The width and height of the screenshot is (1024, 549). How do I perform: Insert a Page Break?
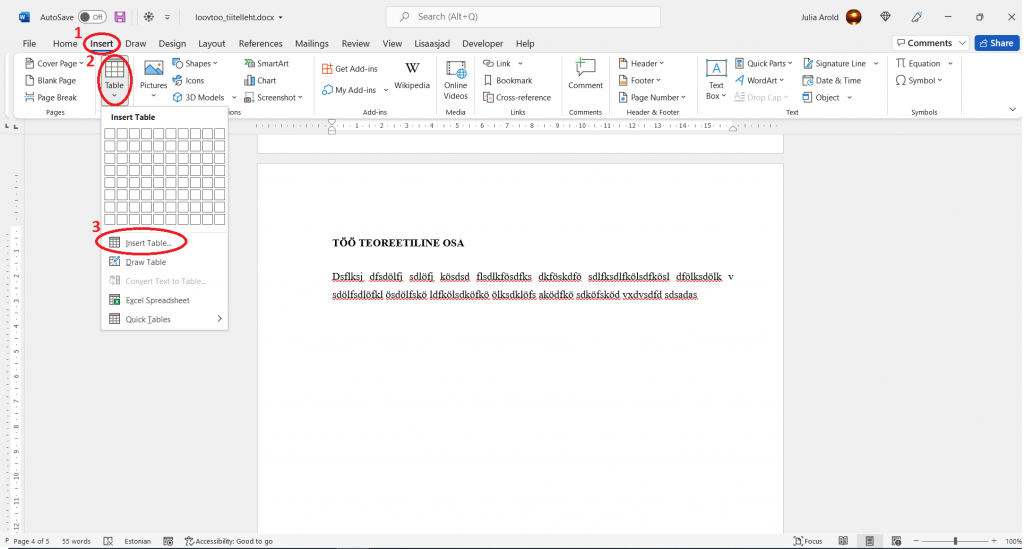(50, 97)
